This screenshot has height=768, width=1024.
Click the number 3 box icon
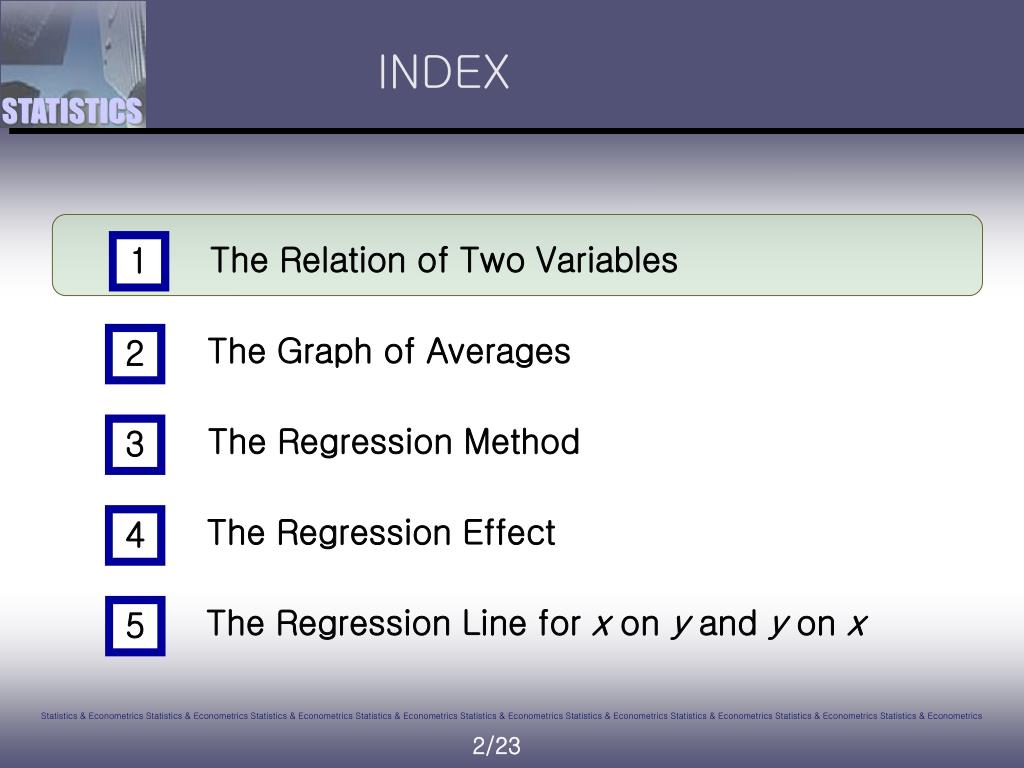[135, 444]
